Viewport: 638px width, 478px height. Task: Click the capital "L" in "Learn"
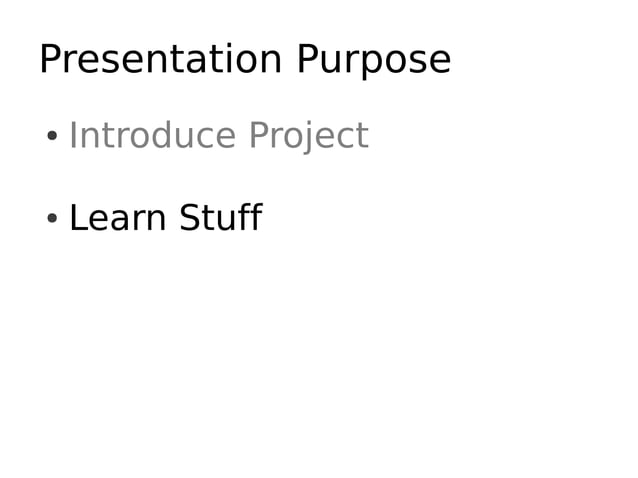click(77, 218)
